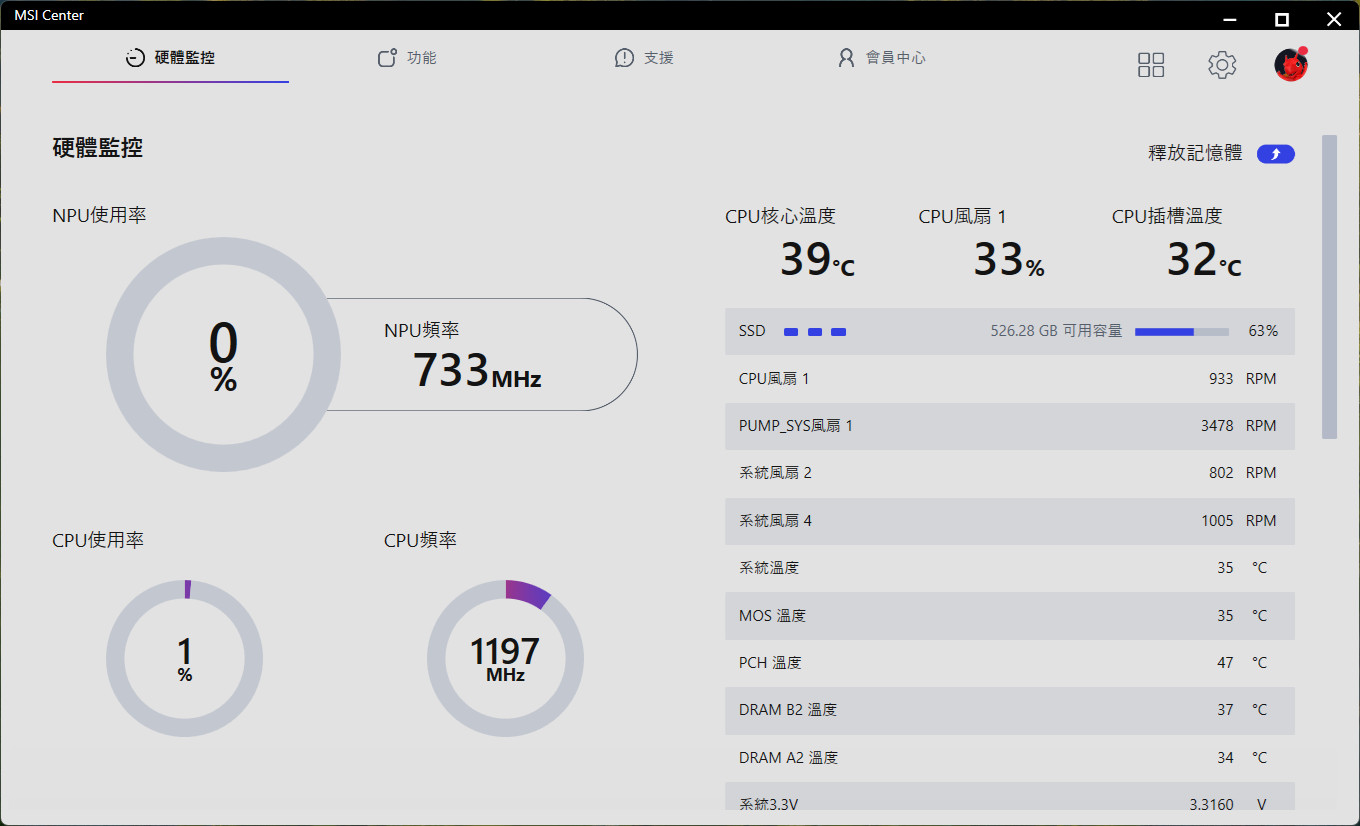The height and width of the screenshot is (826, 1360).
Task: Switch to the 功能 tab
Action: [x=407, y=58]
